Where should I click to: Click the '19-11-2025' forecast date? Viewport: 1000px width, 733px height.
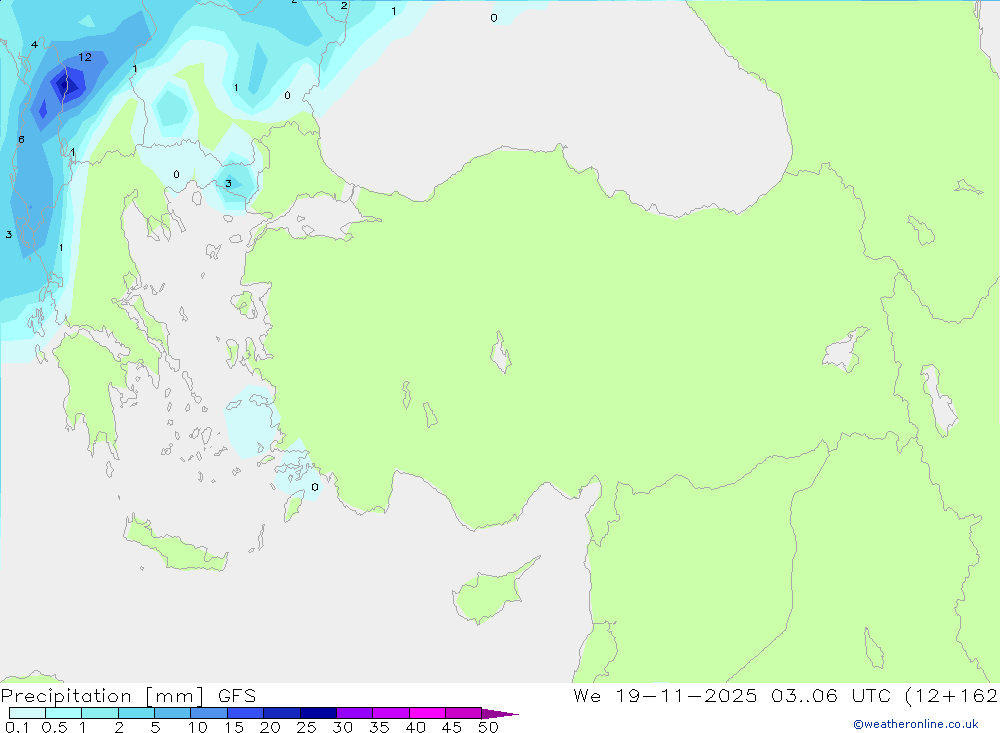click(686, 695)
